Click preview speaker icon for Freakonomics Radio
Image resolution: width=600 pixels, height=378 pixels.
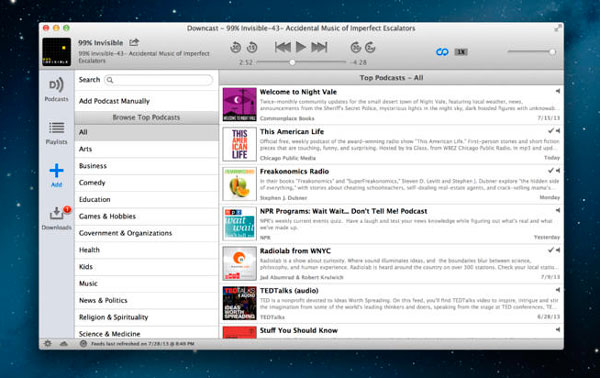(x=558, y=171)
